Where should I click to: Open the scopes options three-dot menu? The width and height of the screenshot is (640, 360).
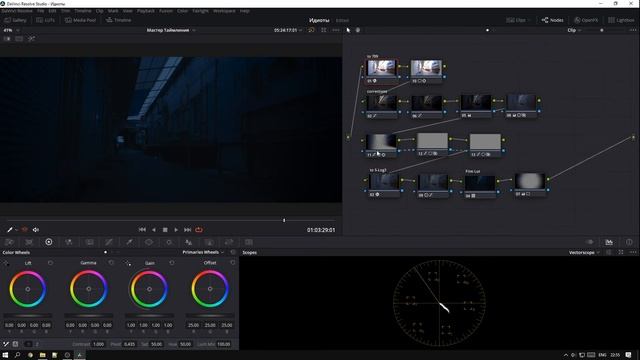coord(632,252)
